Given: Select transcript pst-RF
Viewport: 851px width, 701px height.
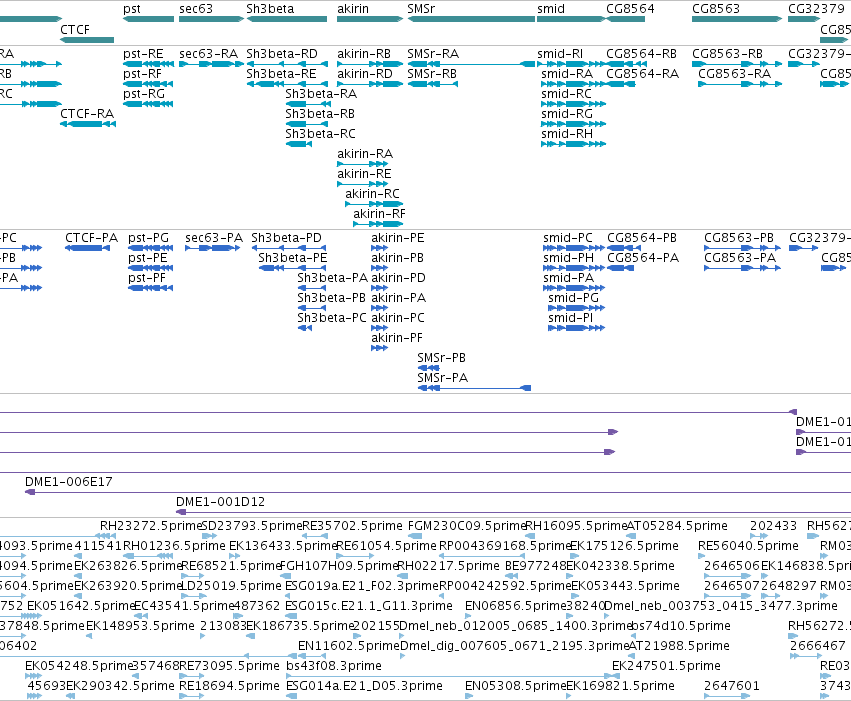Looking at the screenshot, I should (142, 74).
